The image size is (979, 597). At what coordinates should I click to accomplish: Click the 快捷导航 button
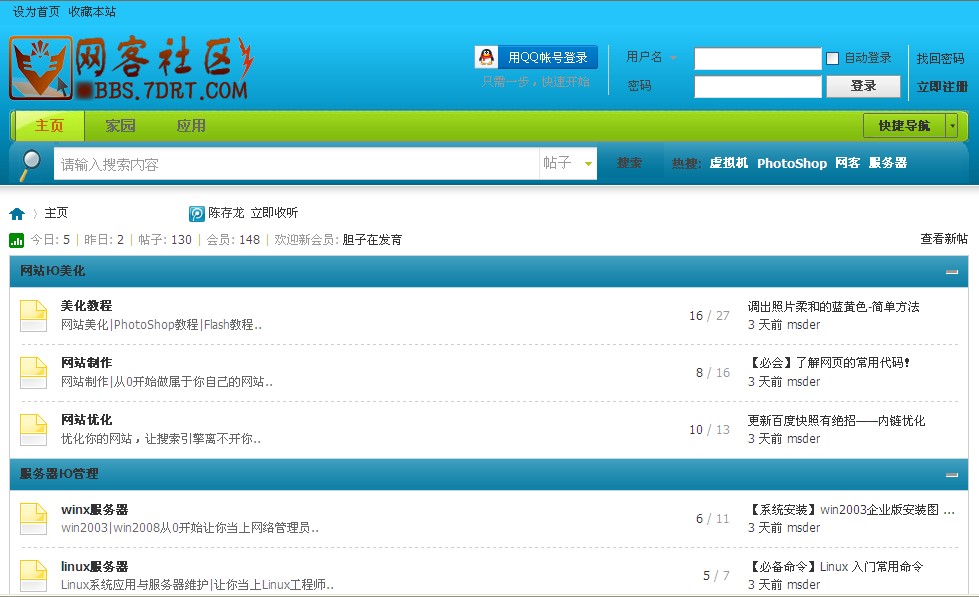click(x=904, y=126)
